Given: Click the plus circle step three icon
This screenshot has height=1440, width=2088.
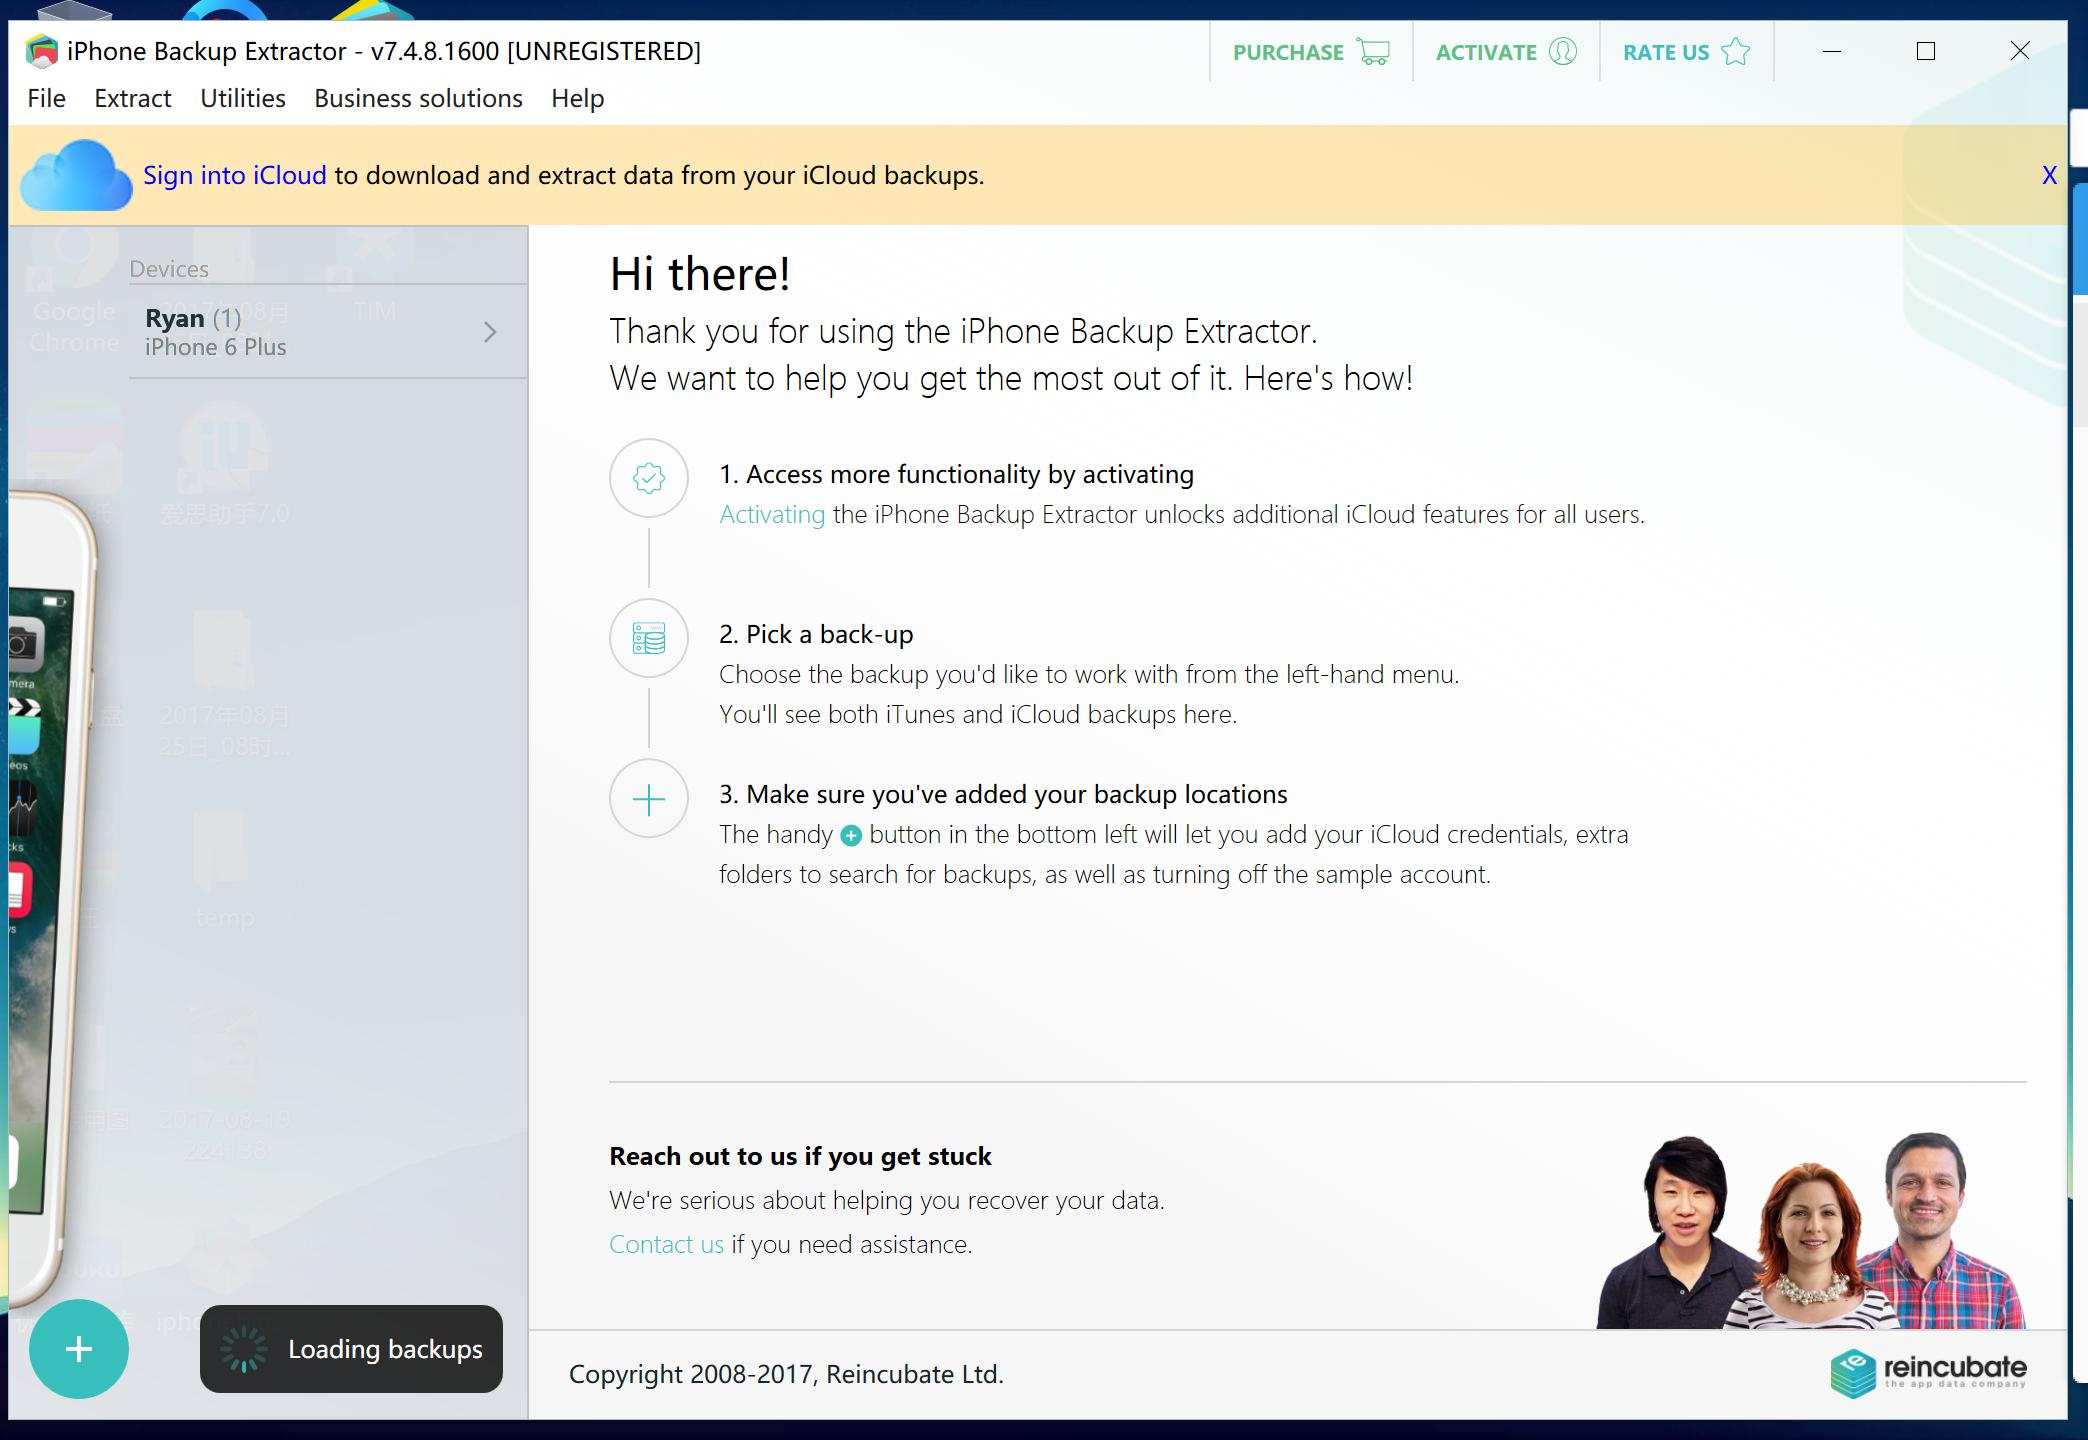Looking at the screenshot, I should [x=649, y=798].
